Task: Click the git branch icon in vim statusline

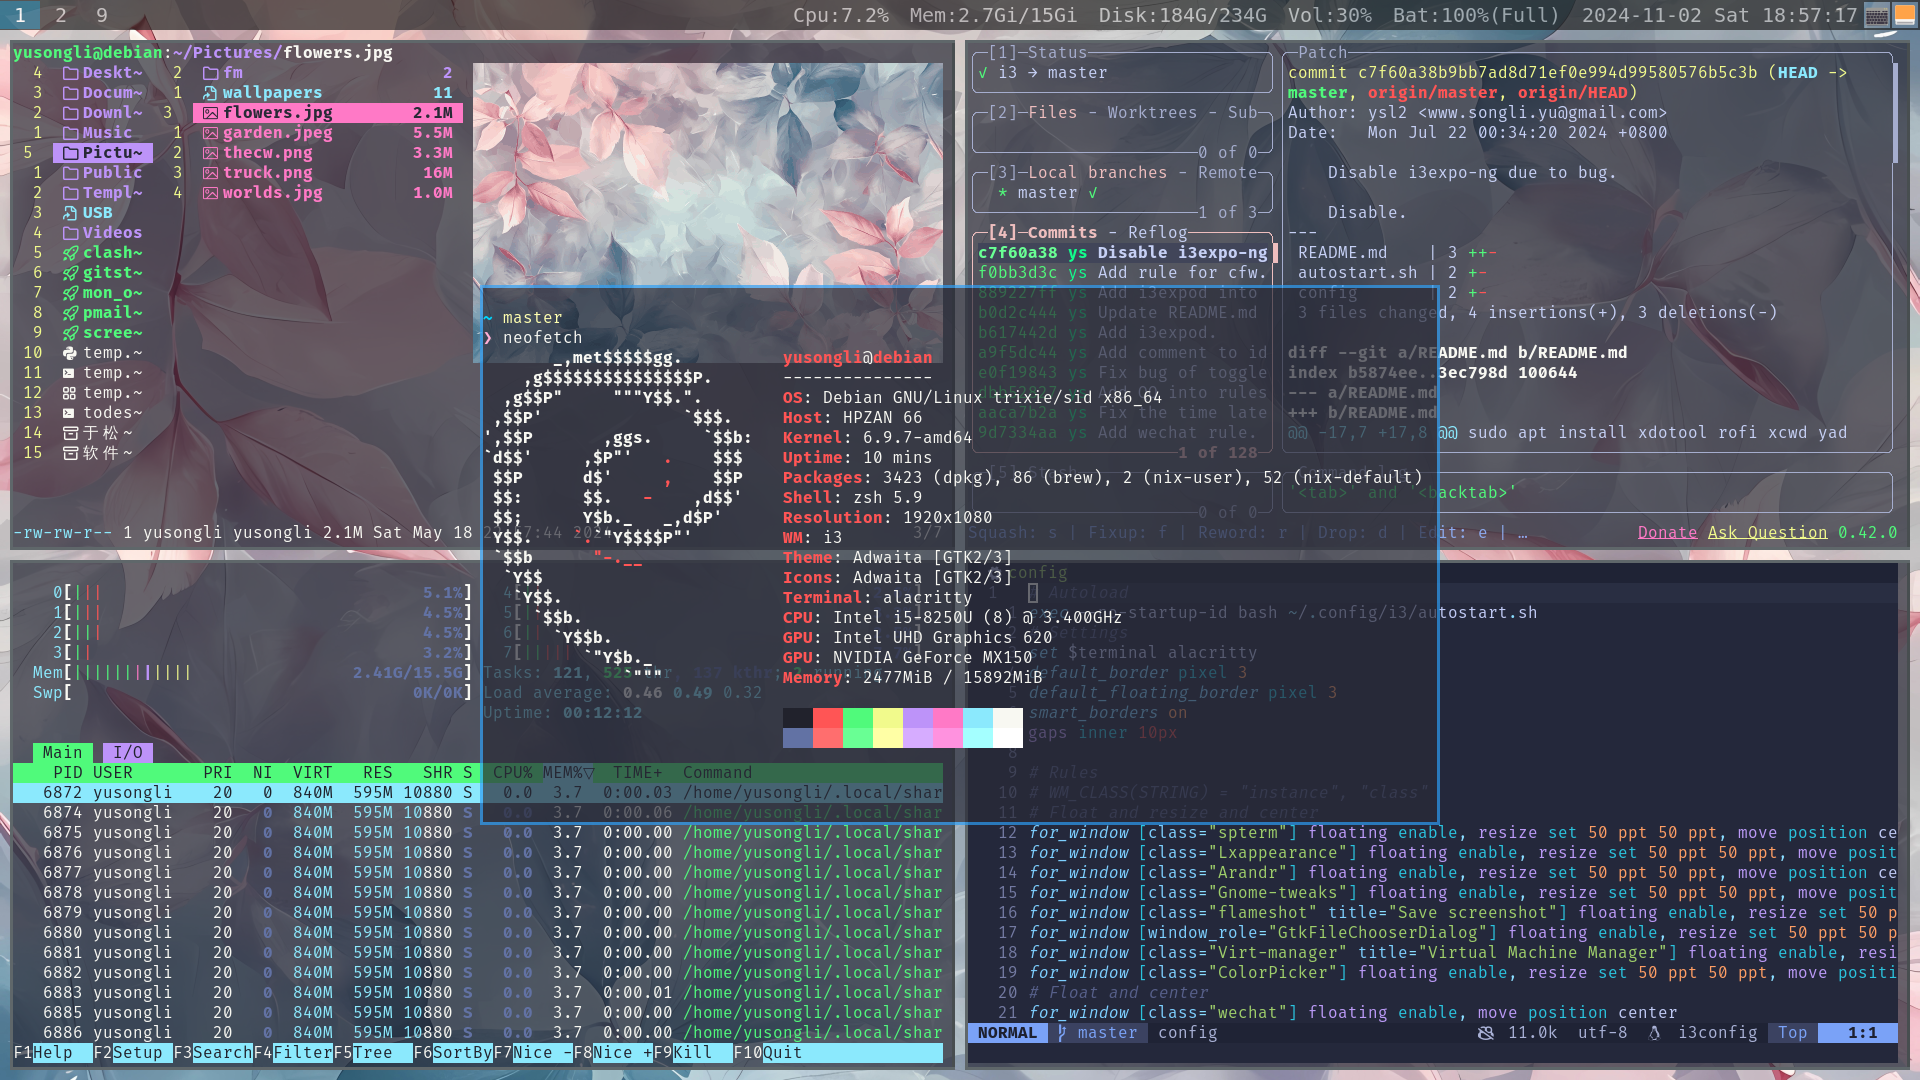Action: pos(1063,1033)
